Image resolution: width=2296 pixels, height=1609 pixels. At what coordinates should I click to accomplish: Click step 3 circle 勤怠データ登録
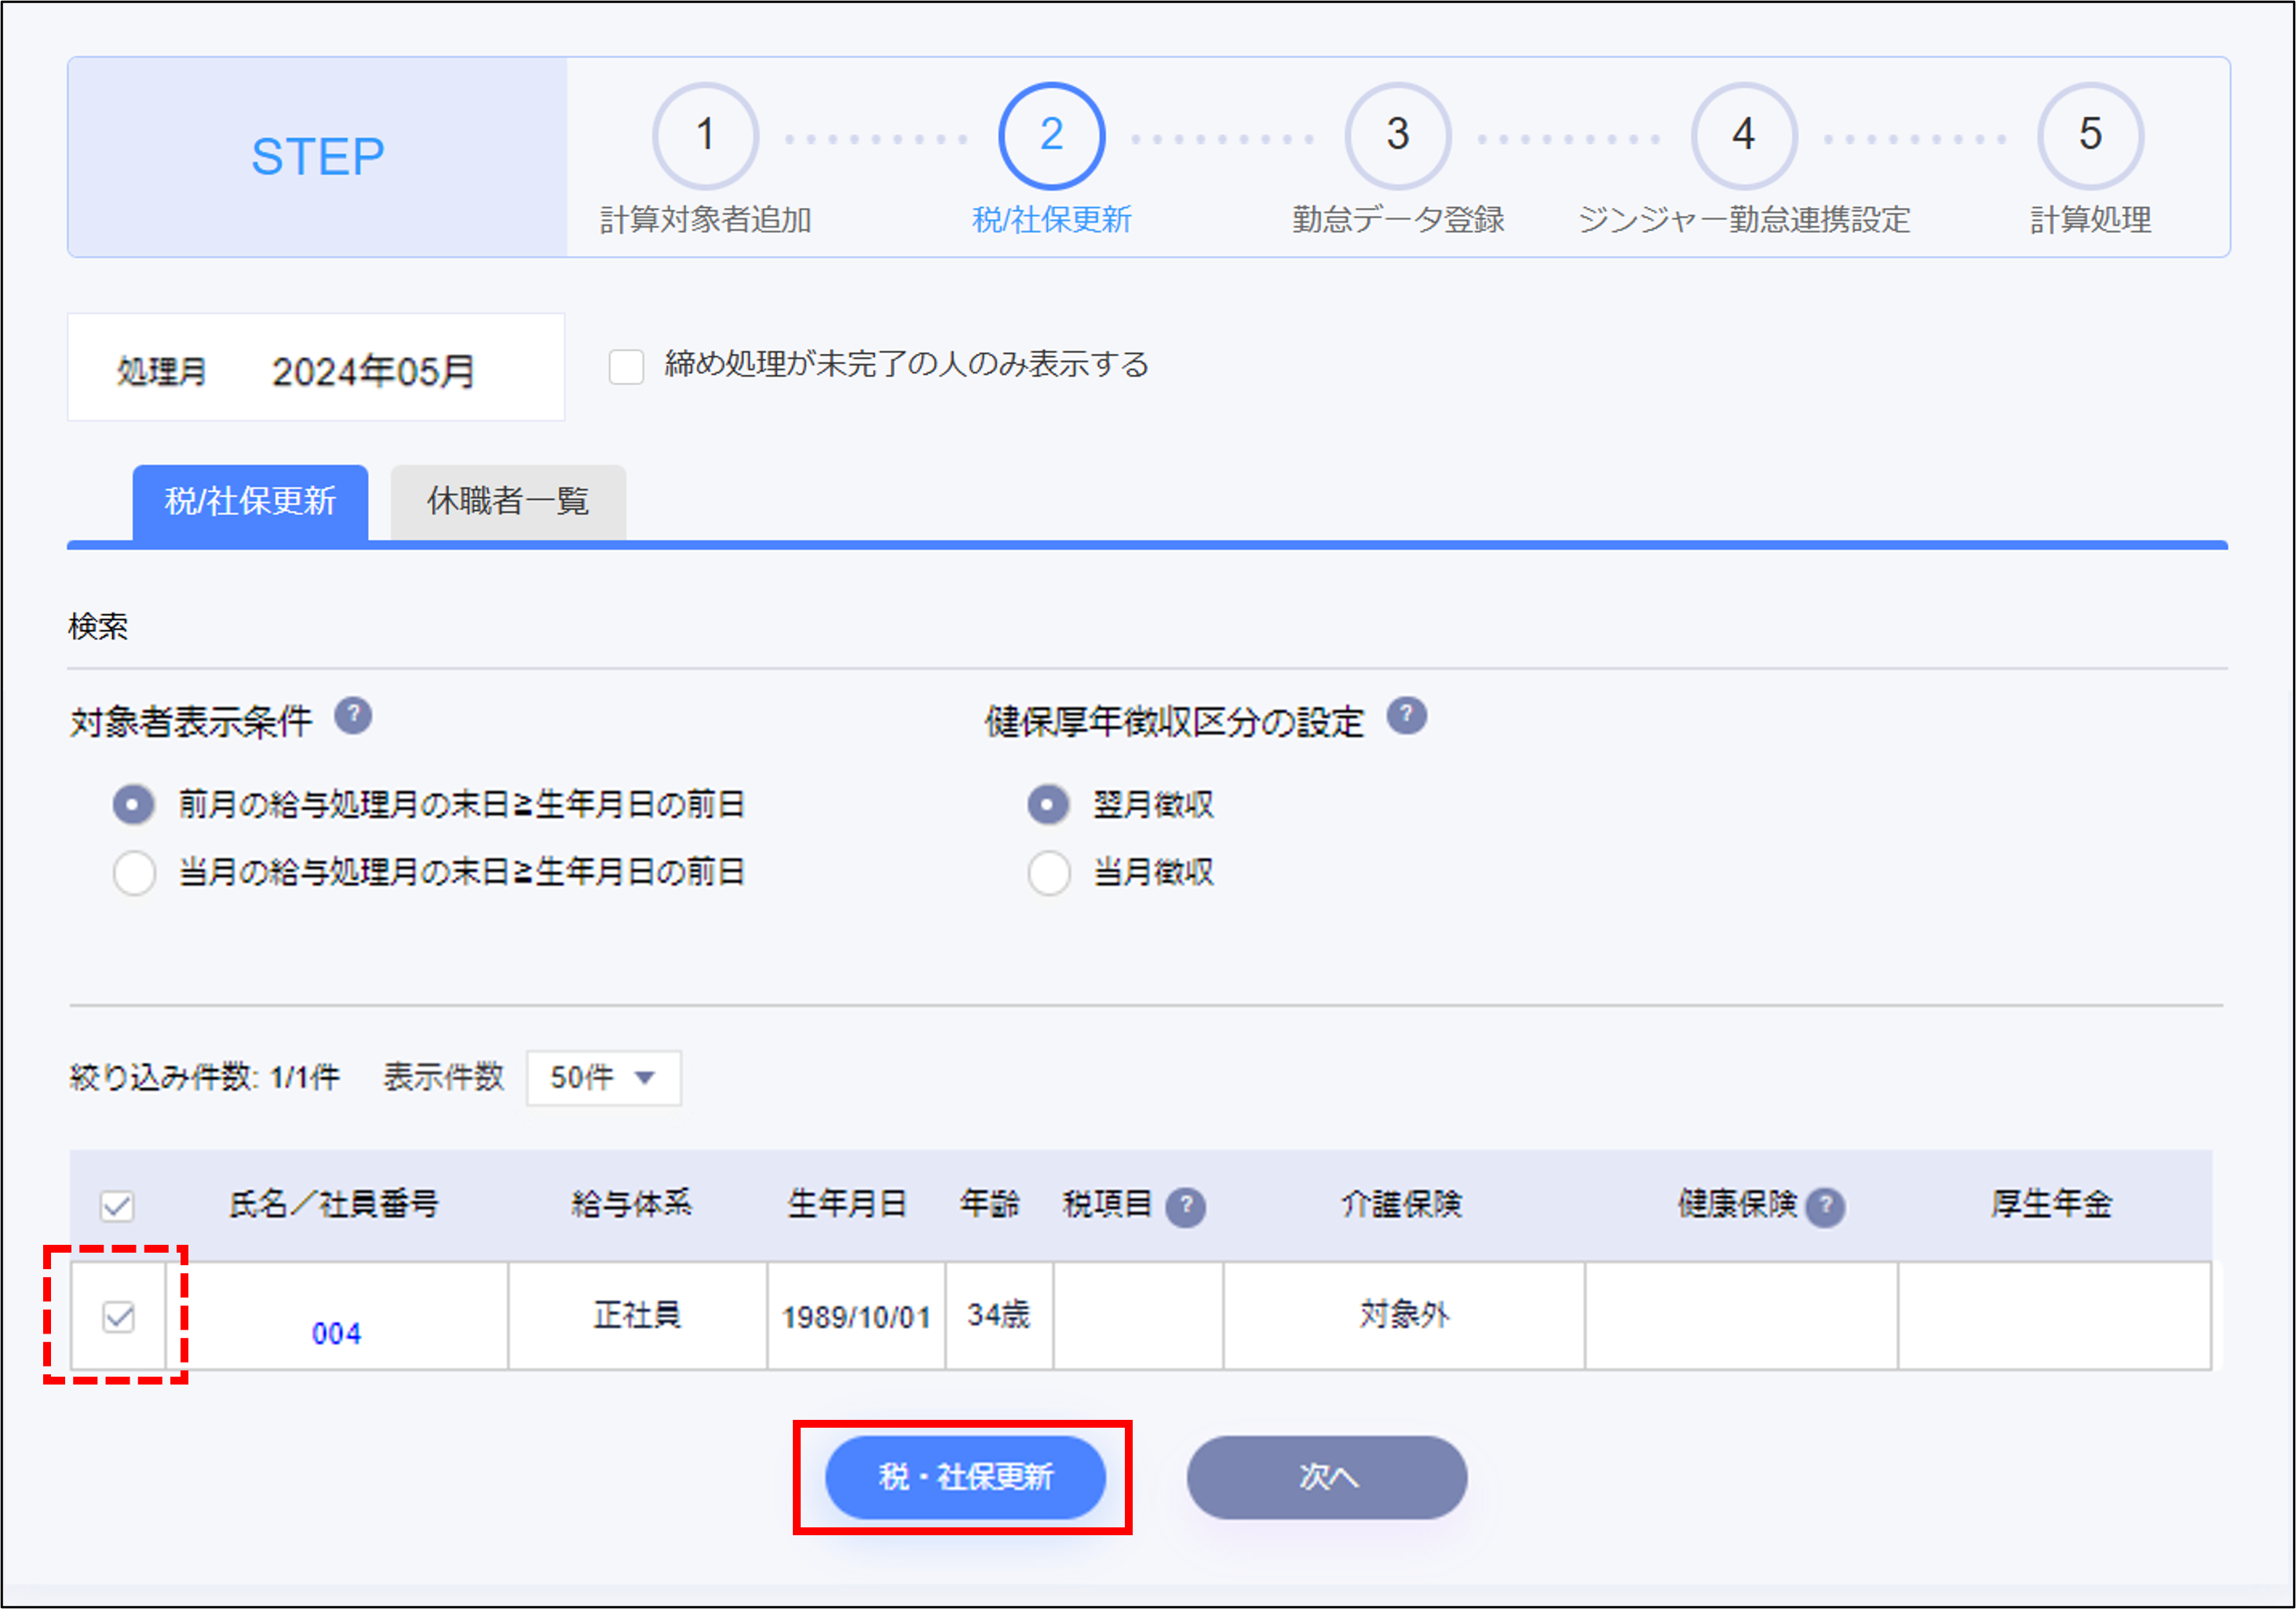click(x=1397, y=136)
